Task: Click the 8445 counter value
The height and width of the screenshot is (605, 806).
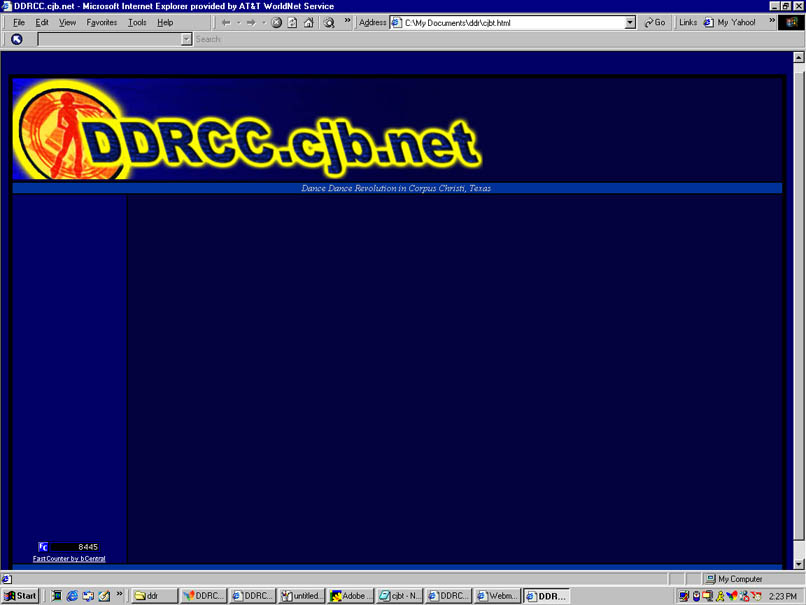Action: click(x=88, y=547)
